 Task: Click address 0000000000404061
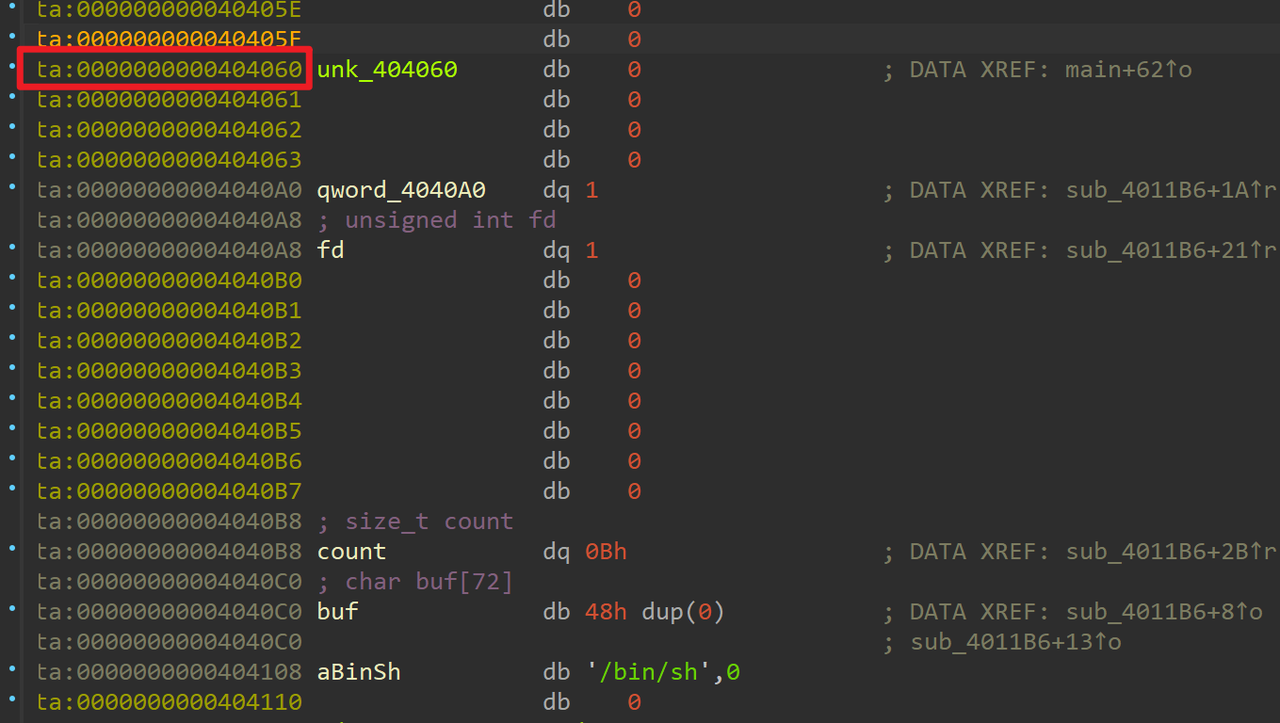(170, 100)
